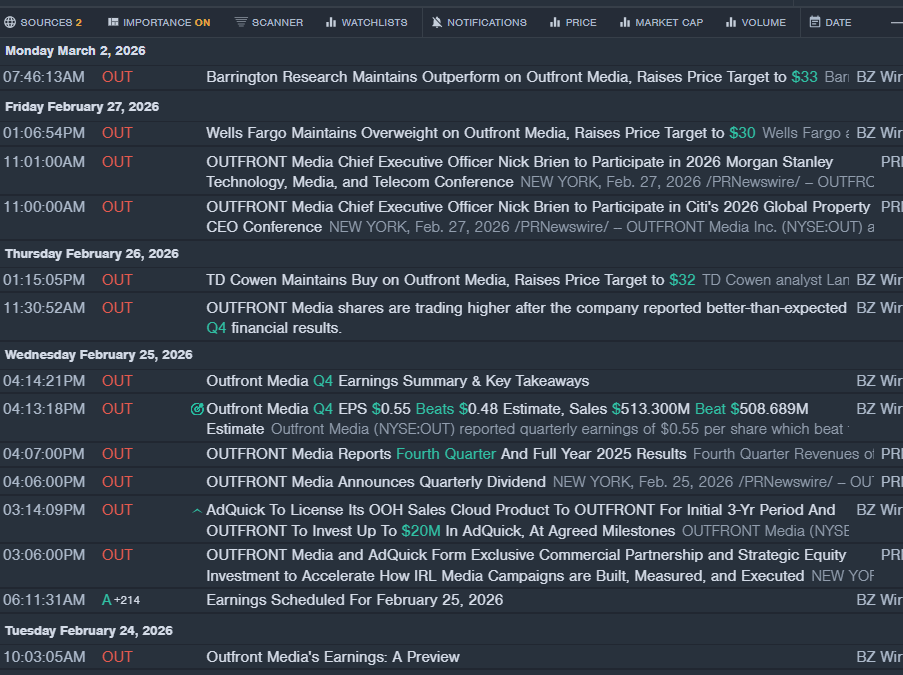Image resolution: width=903 pixels, height=675 pixels.
Task: Click the Monday March 2, 2026 date header
Action: pyautogui.click(x=75, y=51)
